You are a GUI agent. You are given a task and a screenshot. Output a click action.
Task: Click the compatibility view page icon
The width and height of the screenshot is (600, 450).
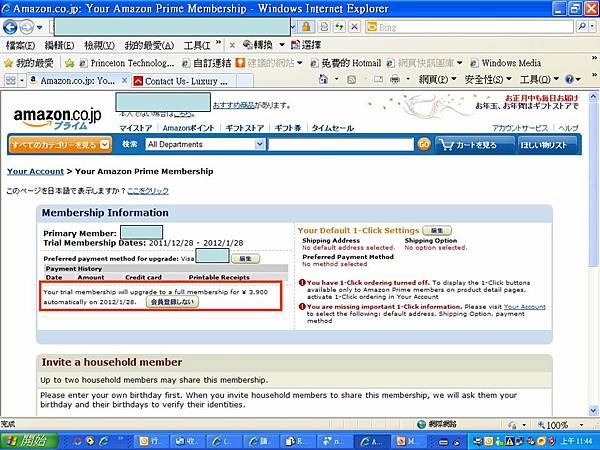pyautogui.click(x=324, y=27)
